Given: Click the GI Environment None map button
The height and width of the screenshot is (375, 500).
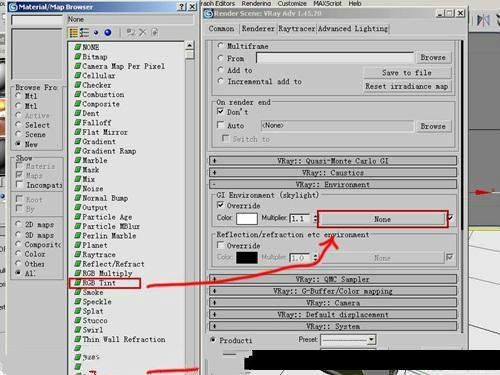Looking at the screenshot, I should point(382,219).
